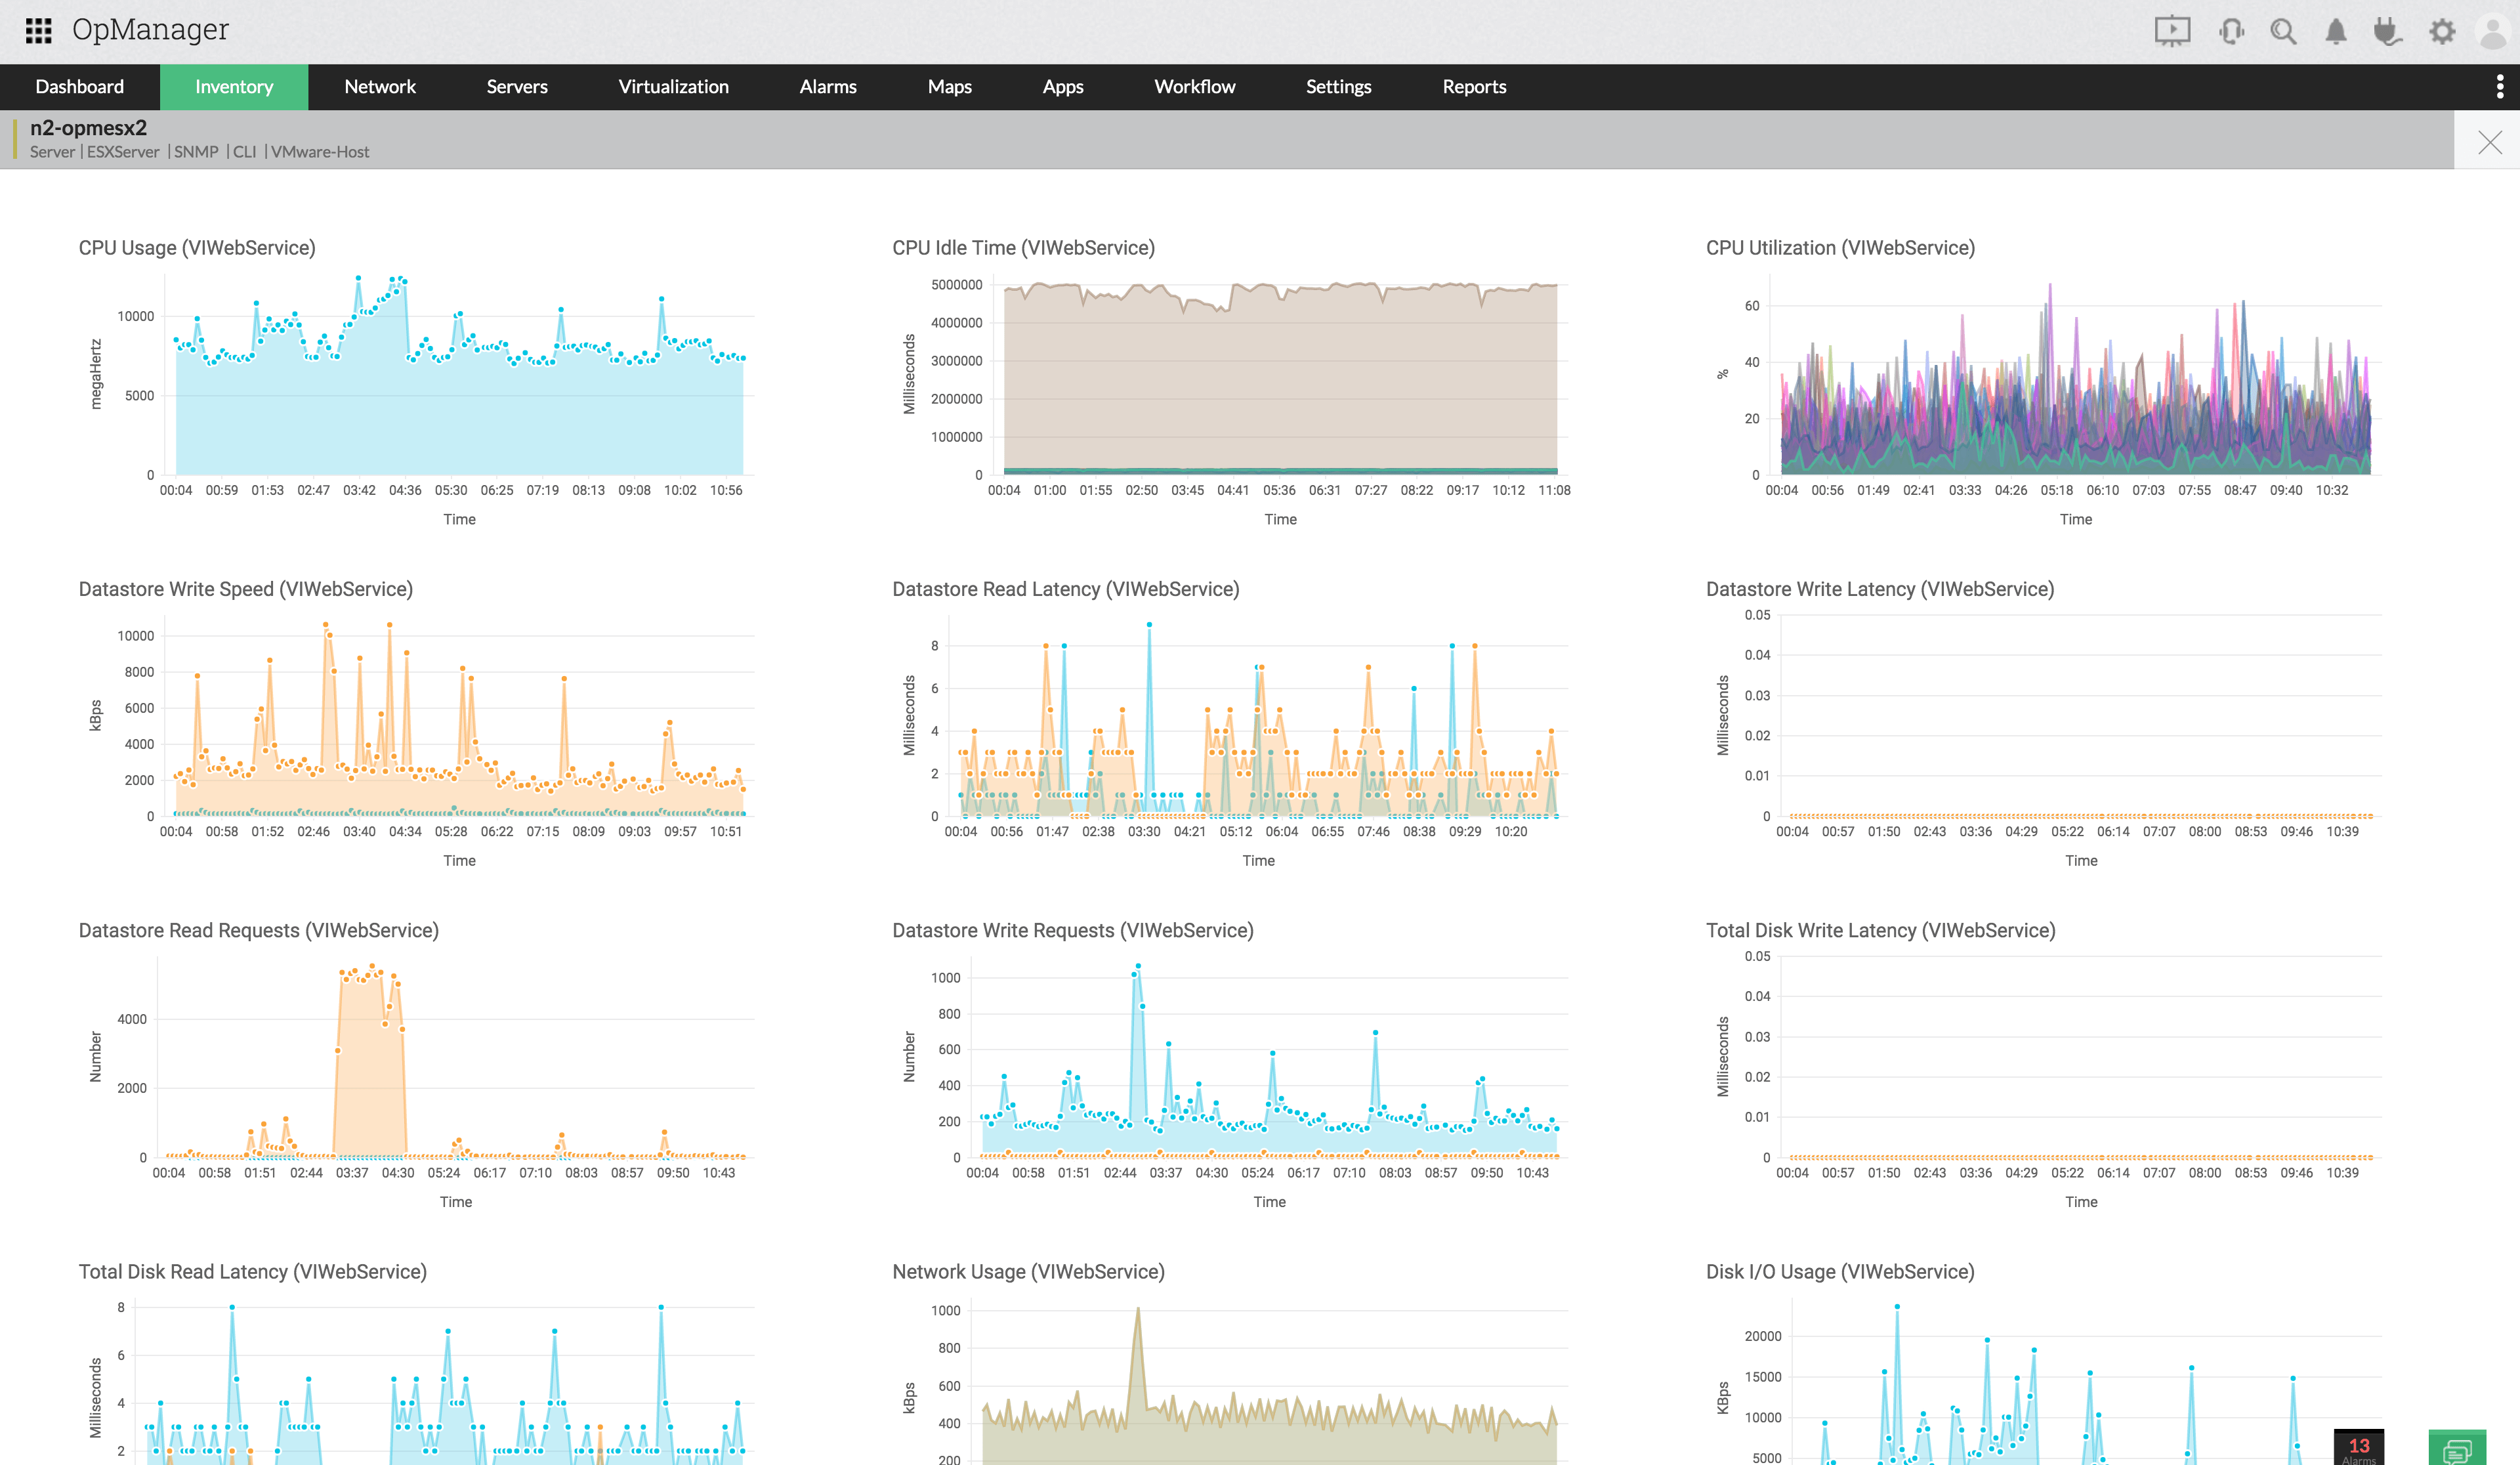The height and width of the screenshot is (1465, 2520).
Task: Click the CPU Usage graph area
Action: (x=459, y=400)
